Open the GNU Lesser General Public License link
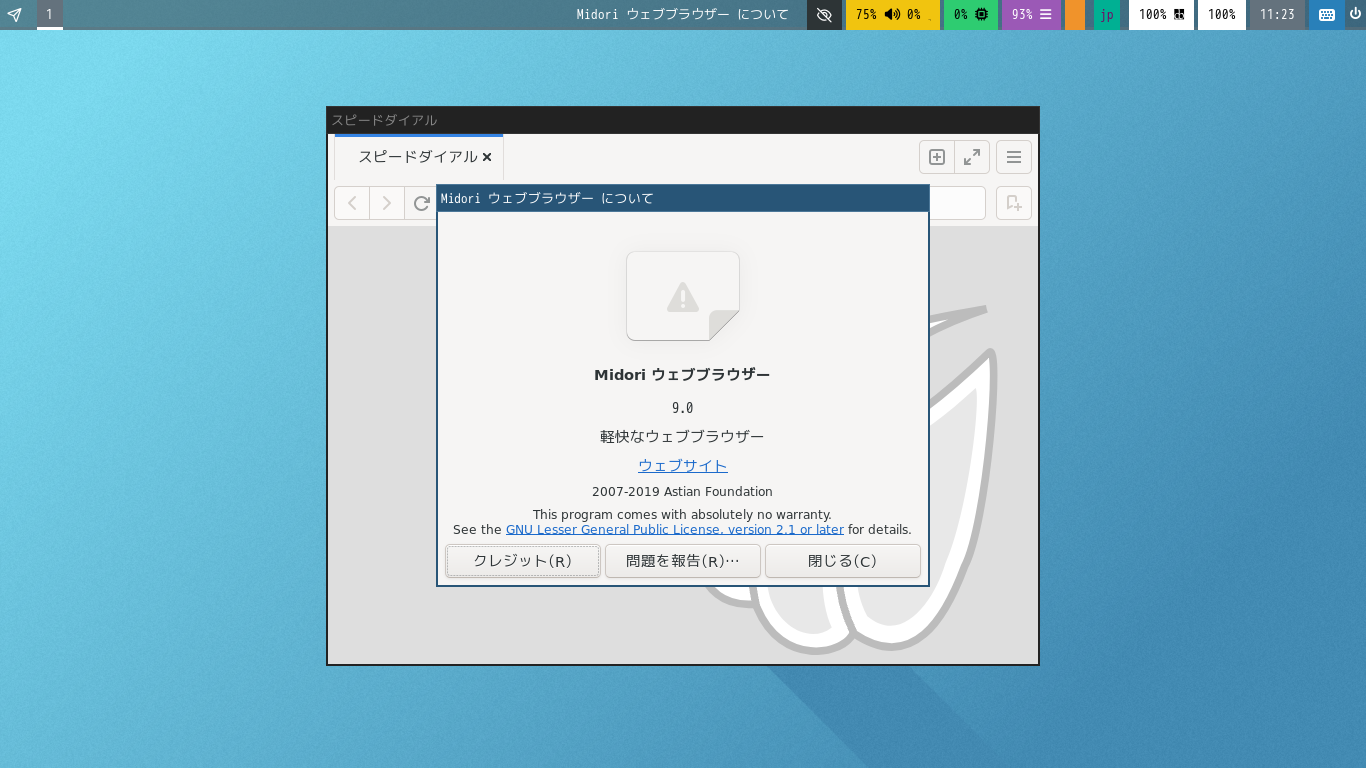This screenshot has height=768, width=1366. [675, 530]
